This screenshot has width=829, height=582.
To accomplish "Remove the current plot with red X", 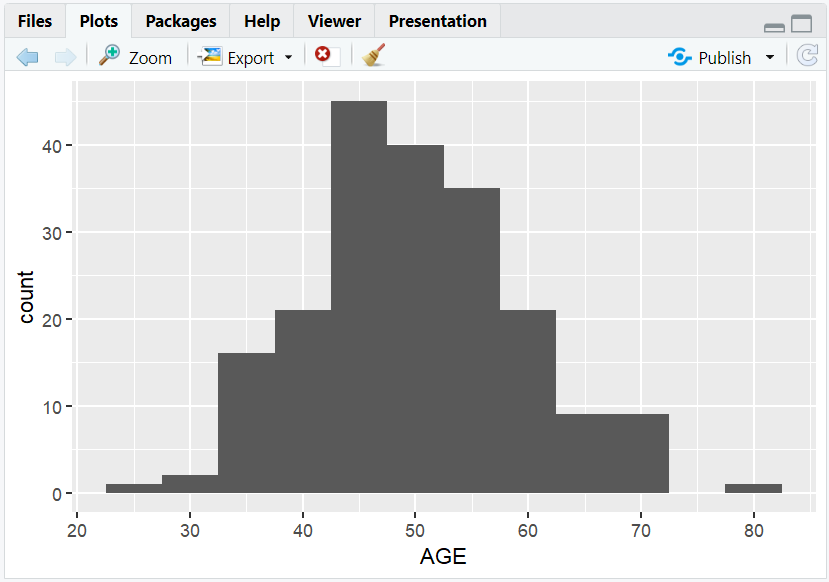I will pyautogui.click(x=321, y=56).
